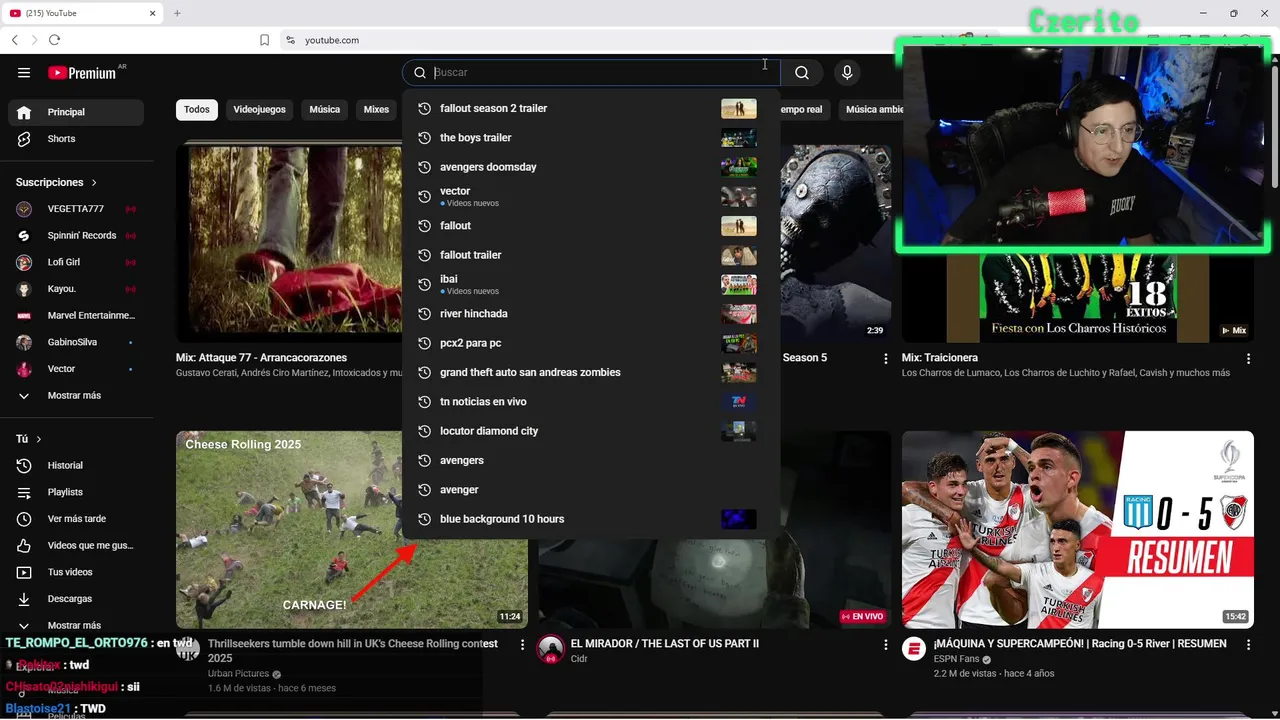
Task: Open Shorts in sidebar
Action: click(x=76, y=139)
